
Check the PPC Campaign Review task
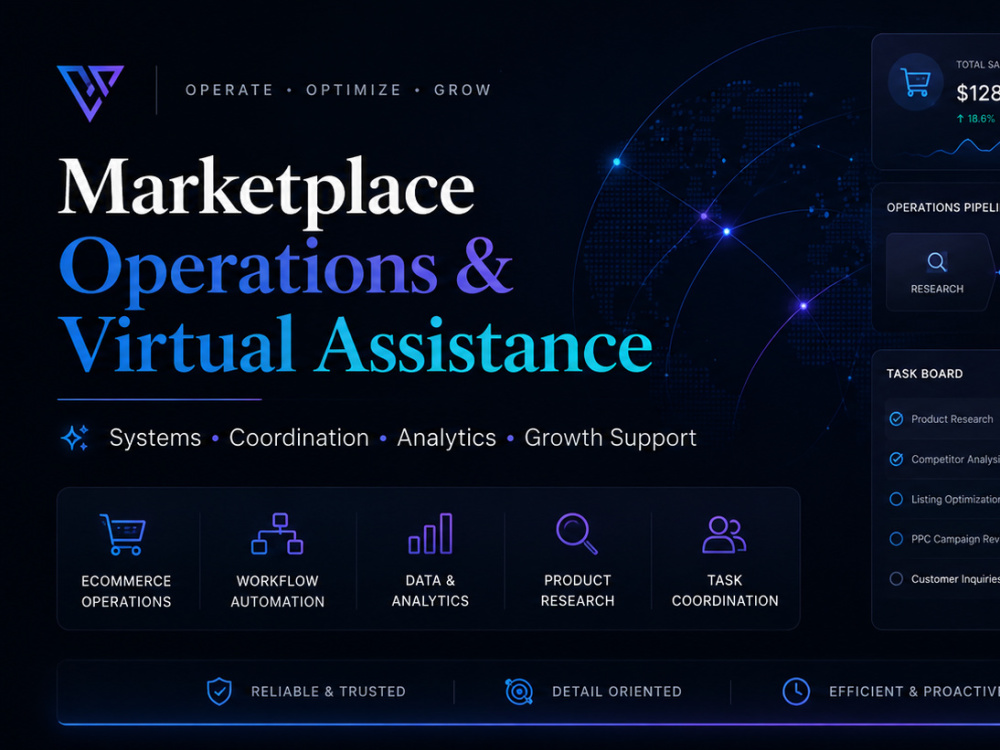tap(896, 539)
